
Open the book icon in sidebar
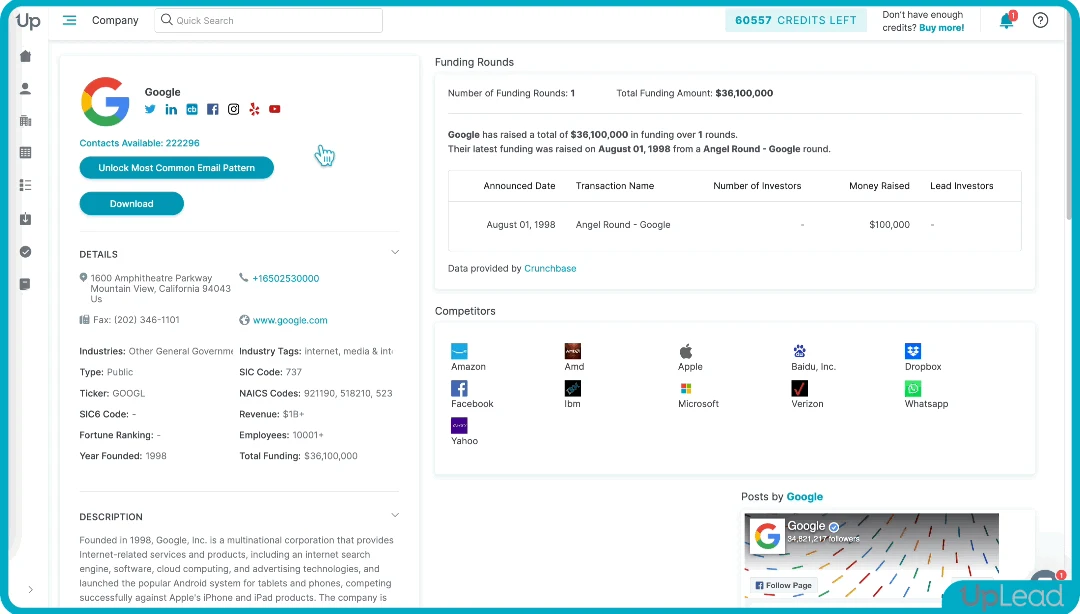point(25,284)
